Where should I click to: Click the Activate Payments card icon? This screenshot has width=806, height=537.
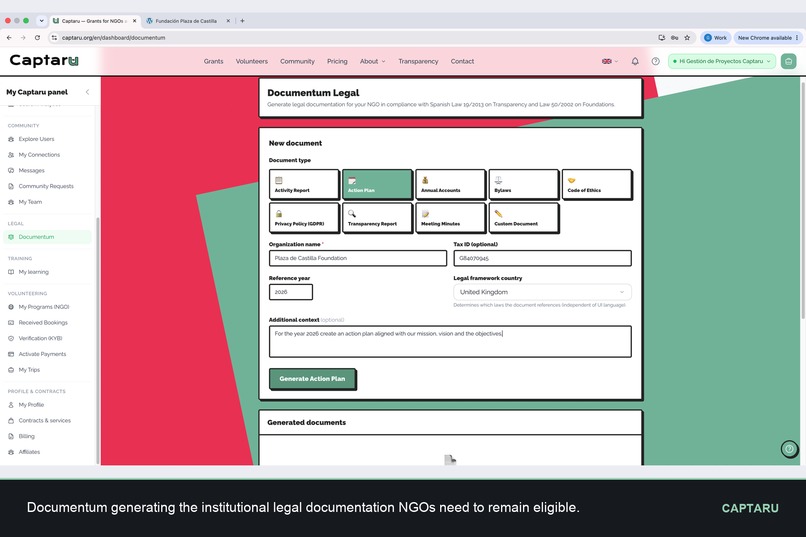click(11, 354)
